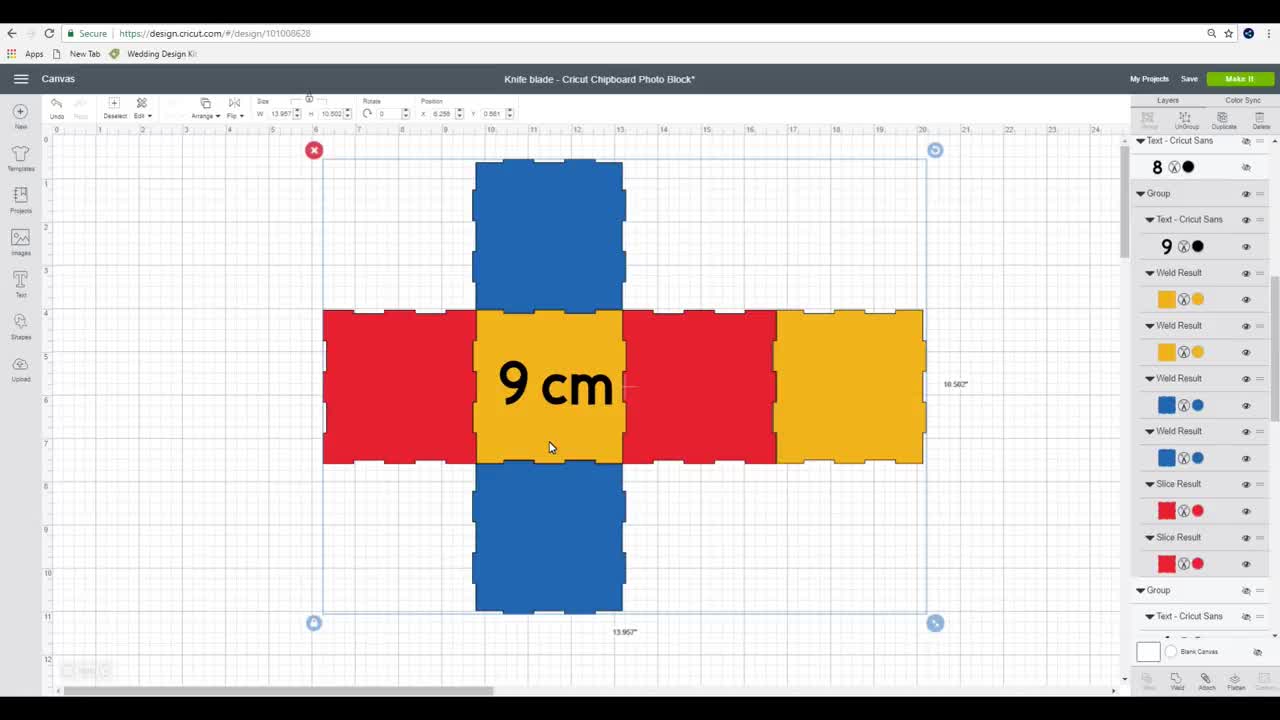Delete selection using red X handle on canvas
The width and height of the screenshot is (1280, 720).
click(314, 150)
